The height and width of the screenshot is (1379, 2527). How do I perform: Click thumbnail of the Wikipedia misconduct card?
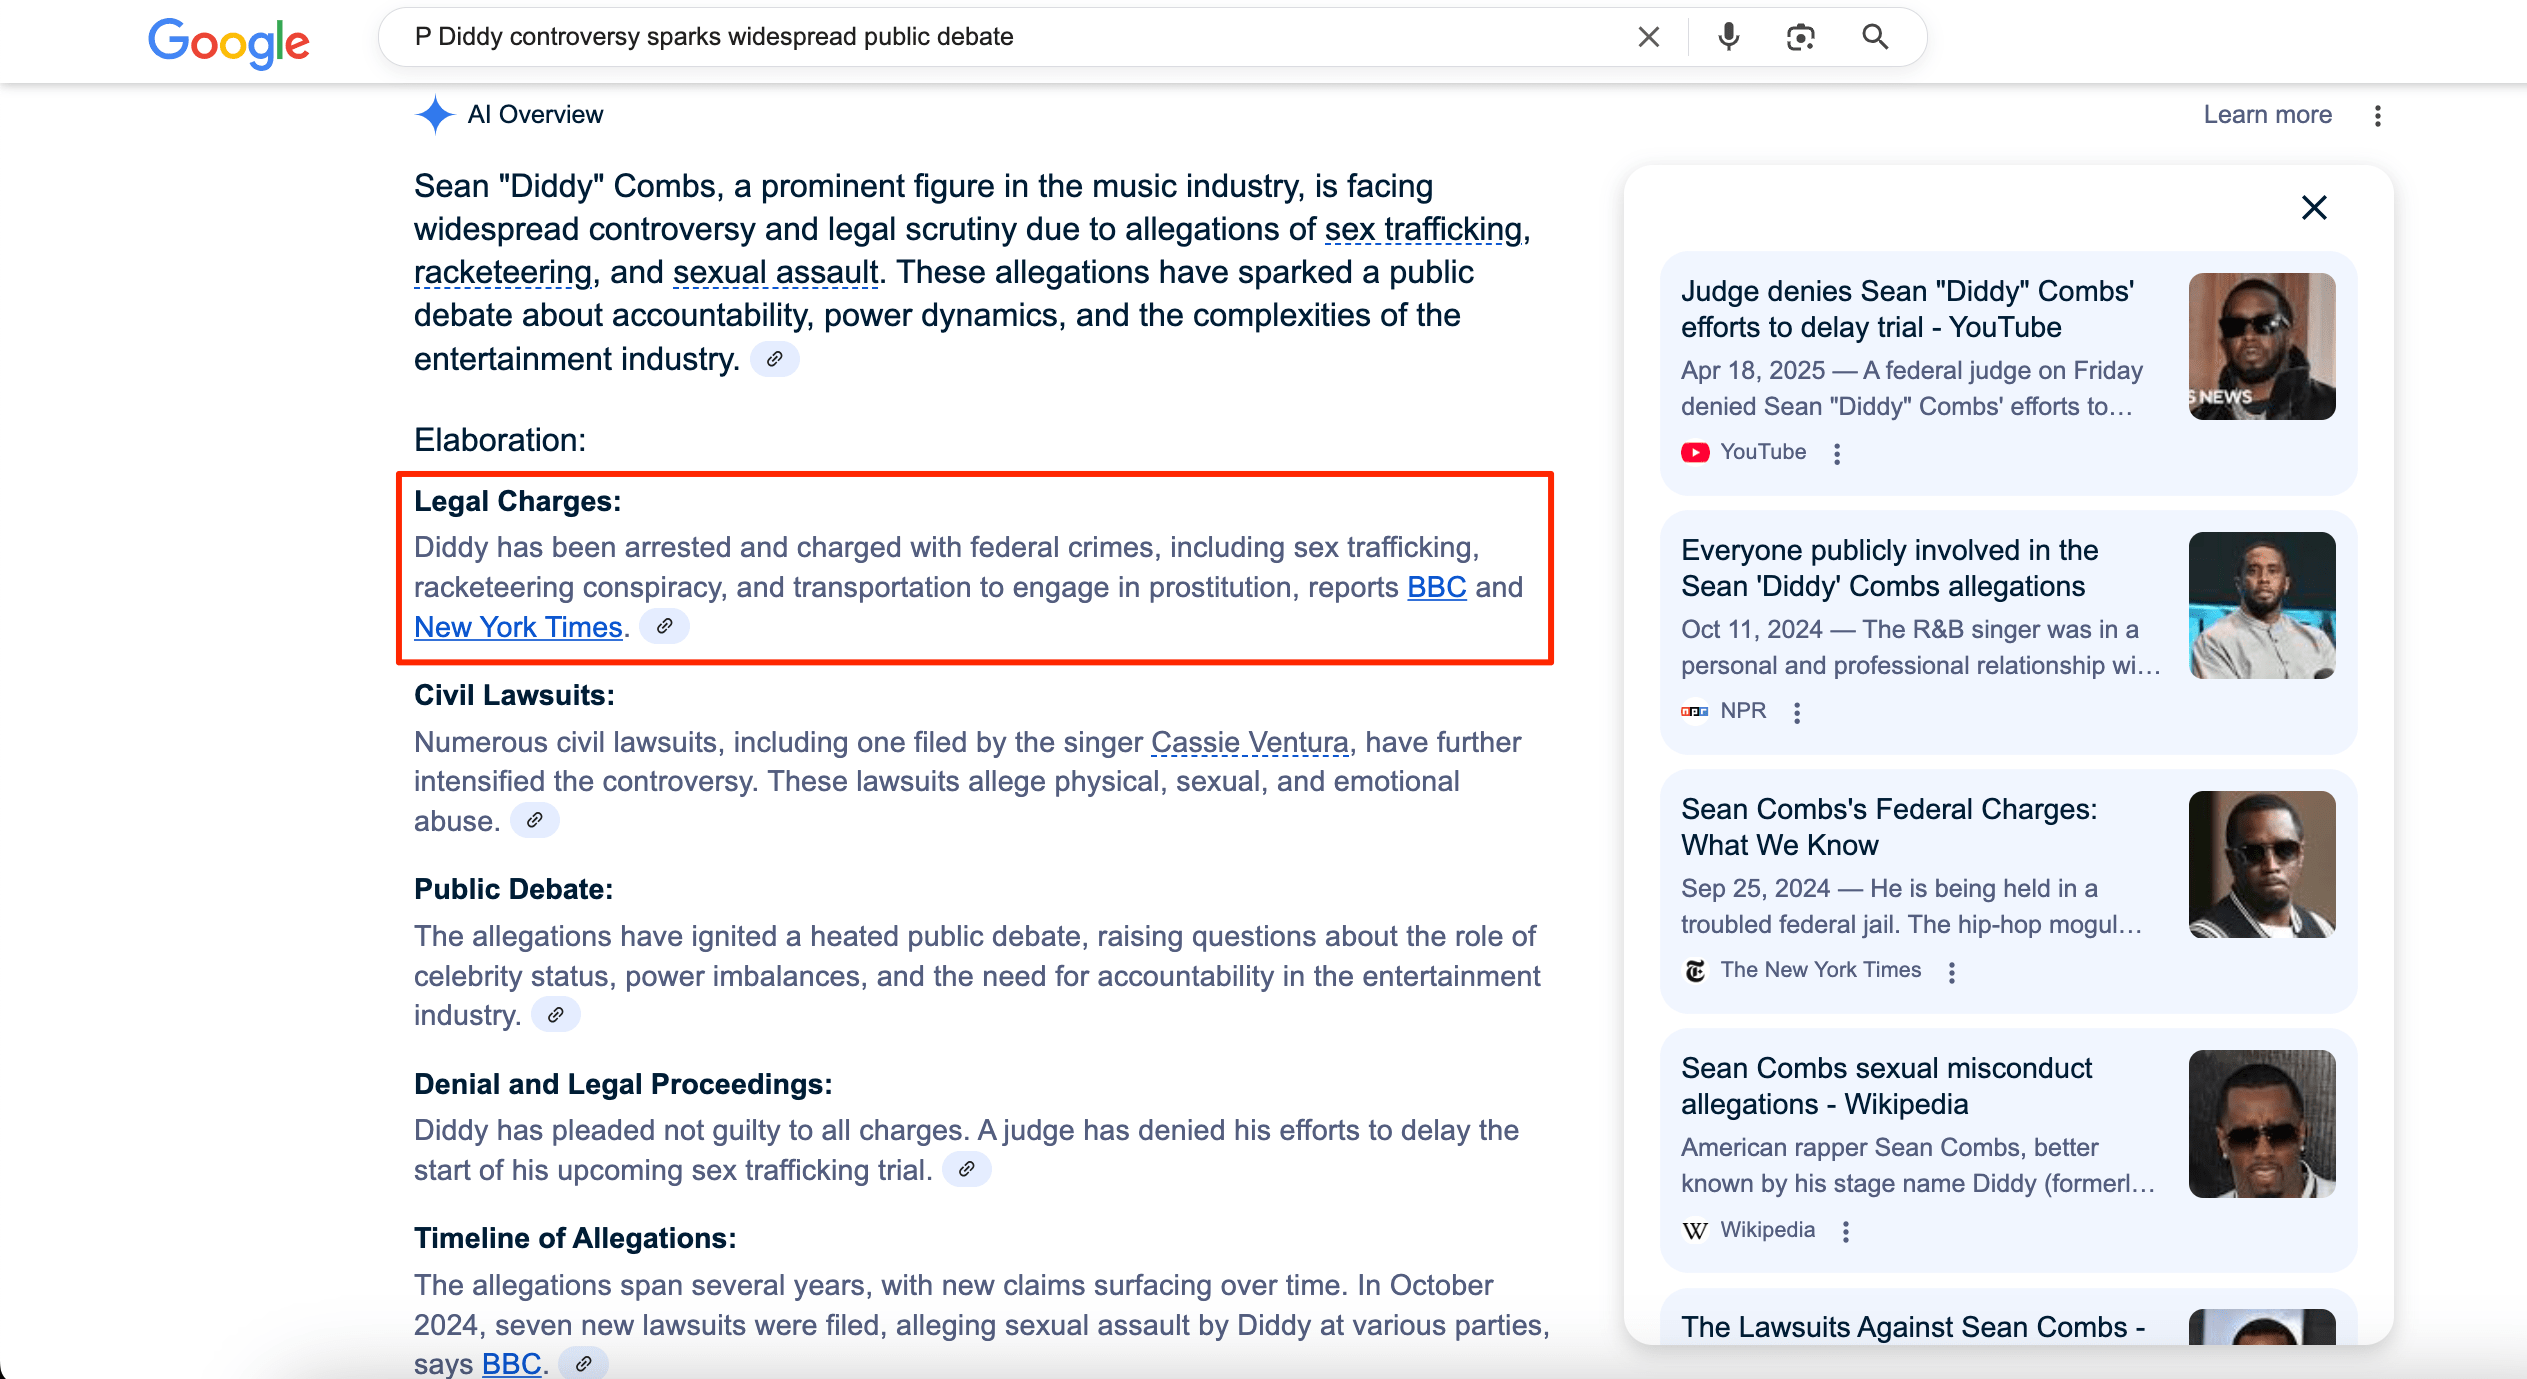tap(2262, 1123)
